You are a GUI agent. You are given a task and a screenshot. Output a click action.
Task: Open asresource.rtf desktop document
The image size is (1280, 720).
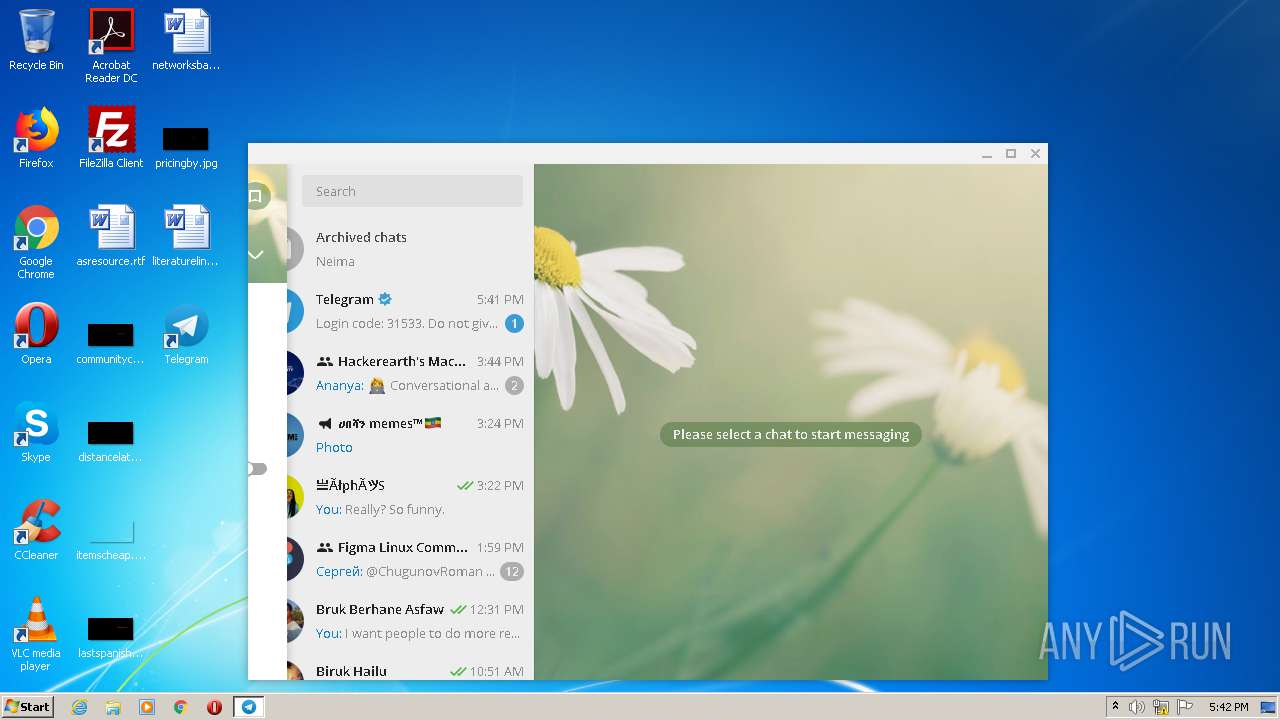tap(111, 236)
